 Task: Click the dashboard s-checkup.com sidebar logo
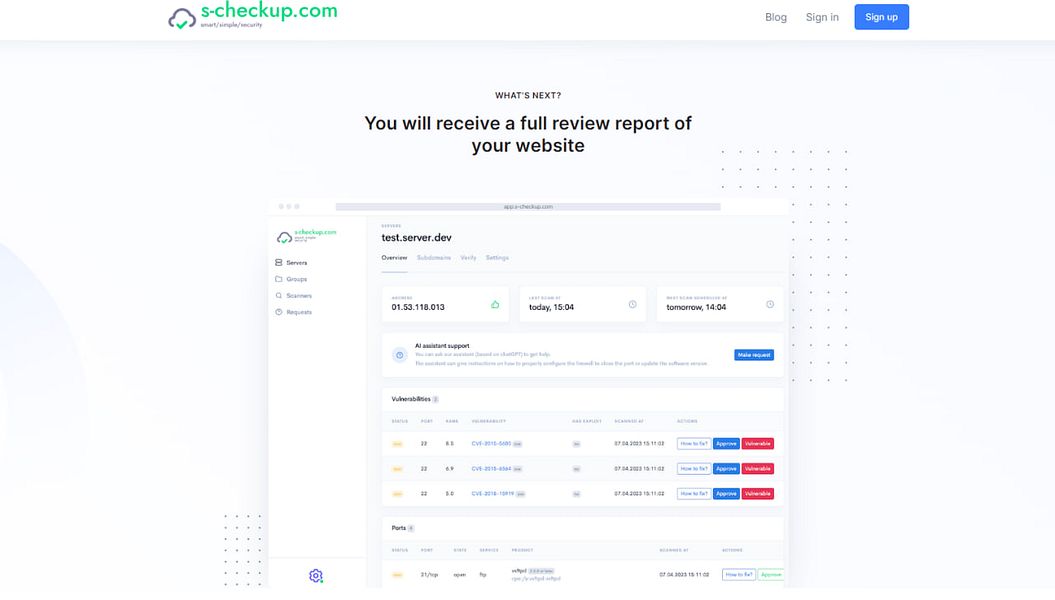(306, 235)
